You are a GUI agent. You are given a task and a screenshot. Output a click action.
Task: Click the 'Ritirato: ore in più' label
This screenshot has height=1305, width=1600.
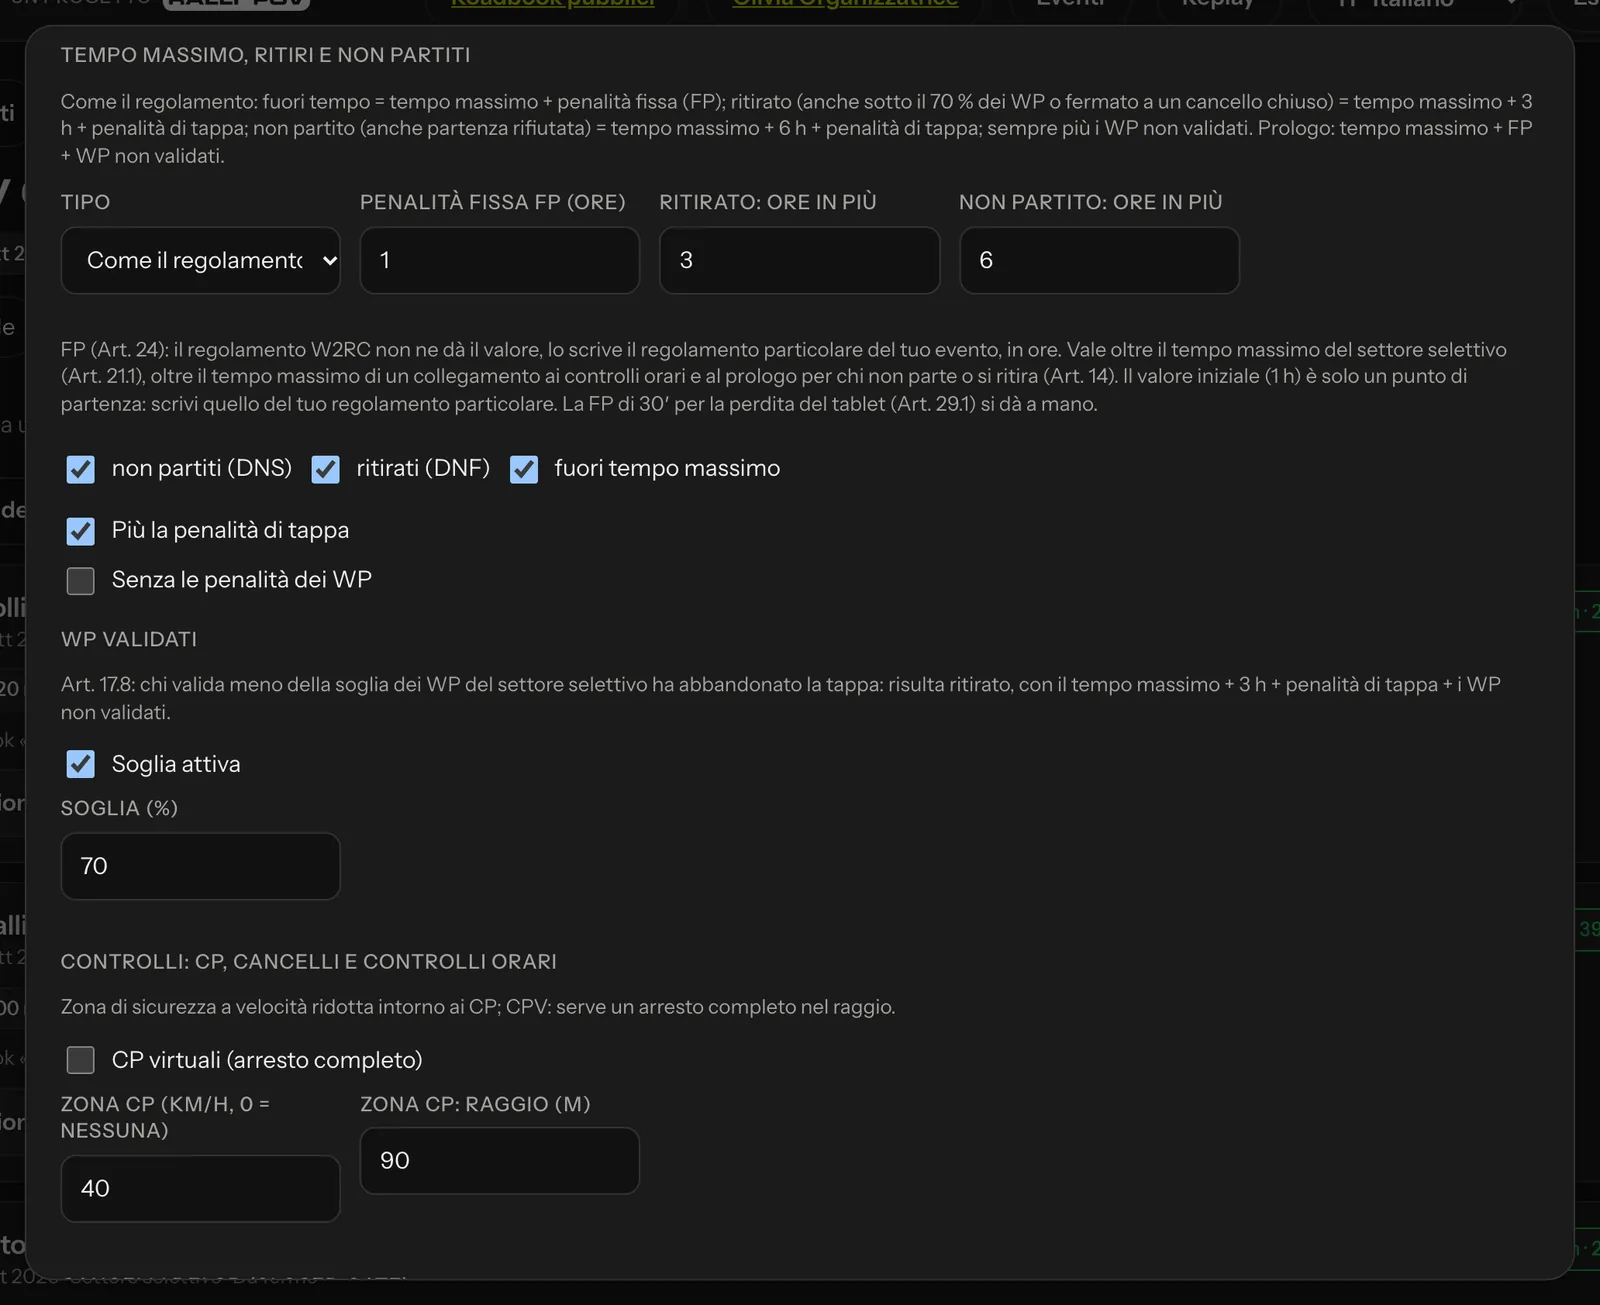(x=768, y=202)
